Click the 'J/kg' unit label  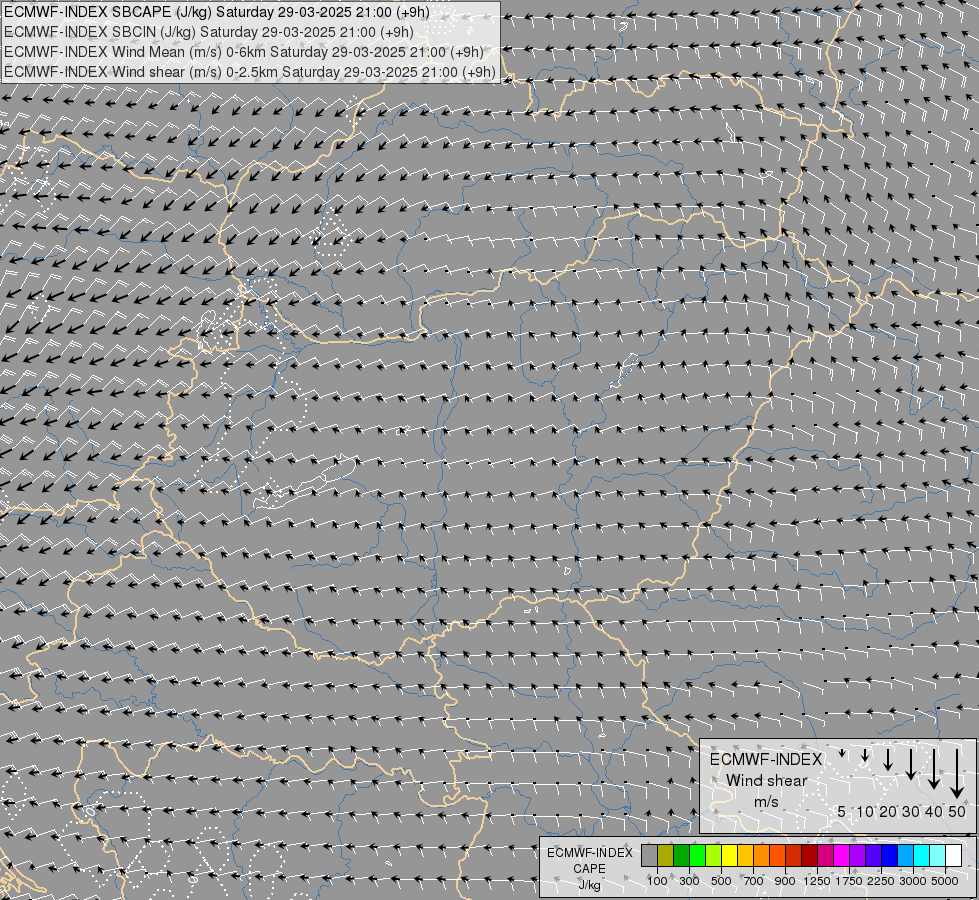(589, 886)
